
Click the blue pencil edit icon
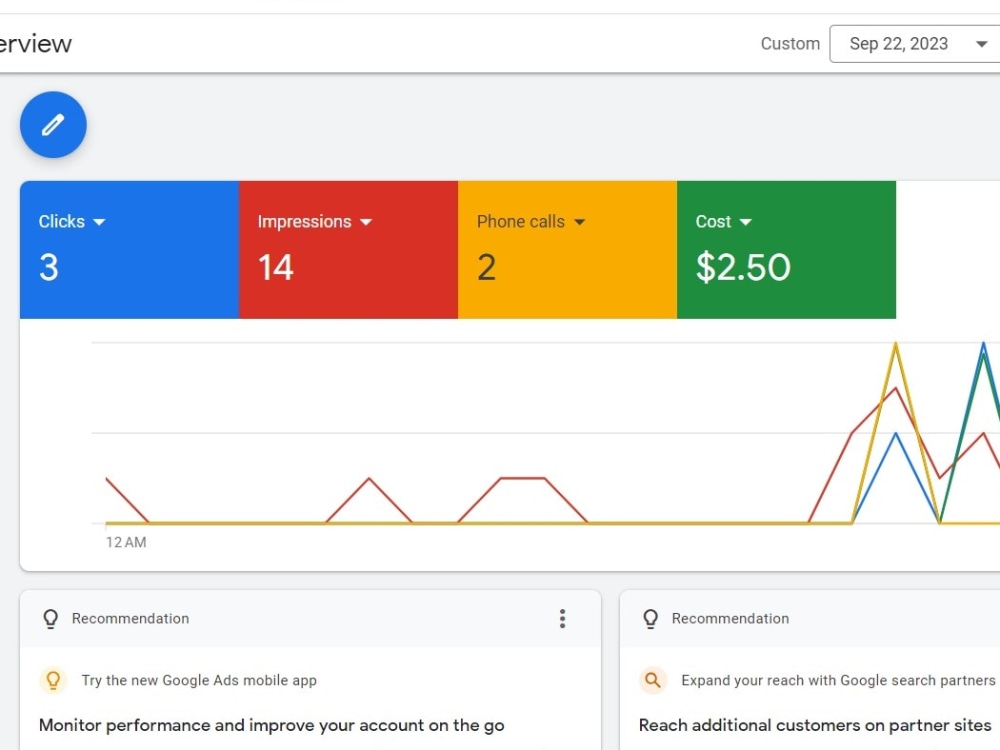tap(53, 124)
